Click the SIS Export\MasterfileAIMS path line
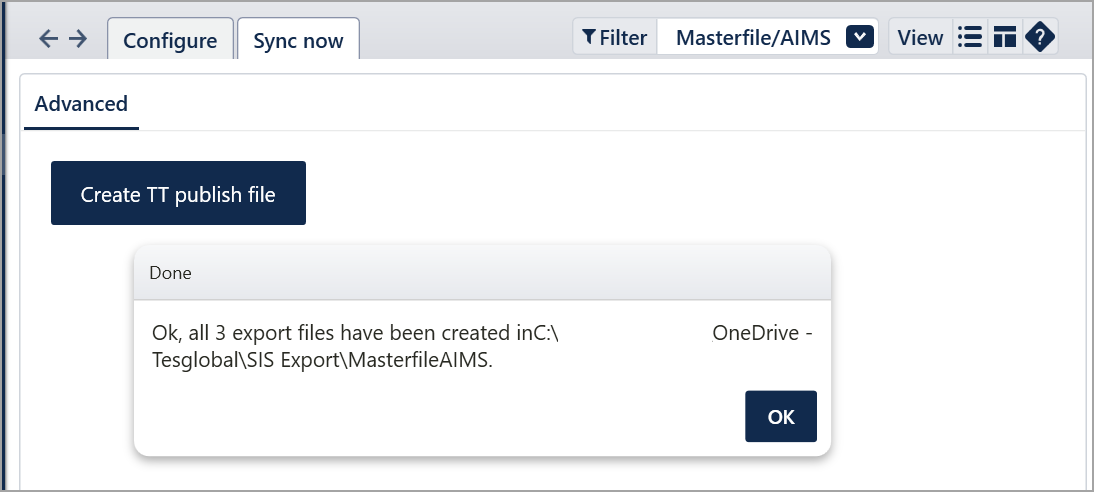 click(x=322, y=361)
